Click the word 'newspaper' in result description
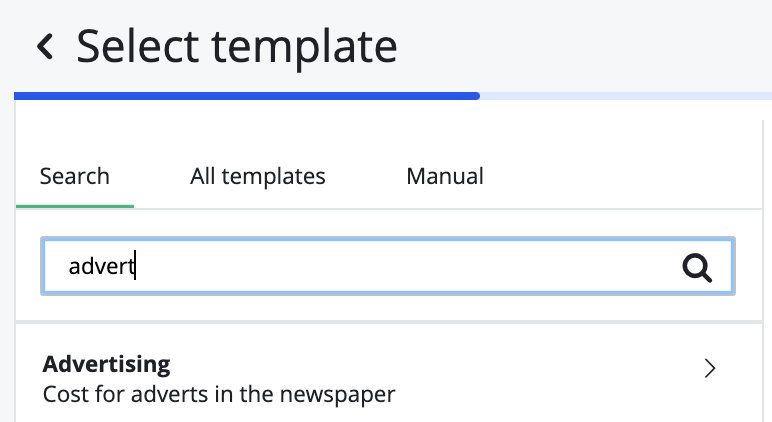This screenshot has width=772, height=422. point(341,394)
